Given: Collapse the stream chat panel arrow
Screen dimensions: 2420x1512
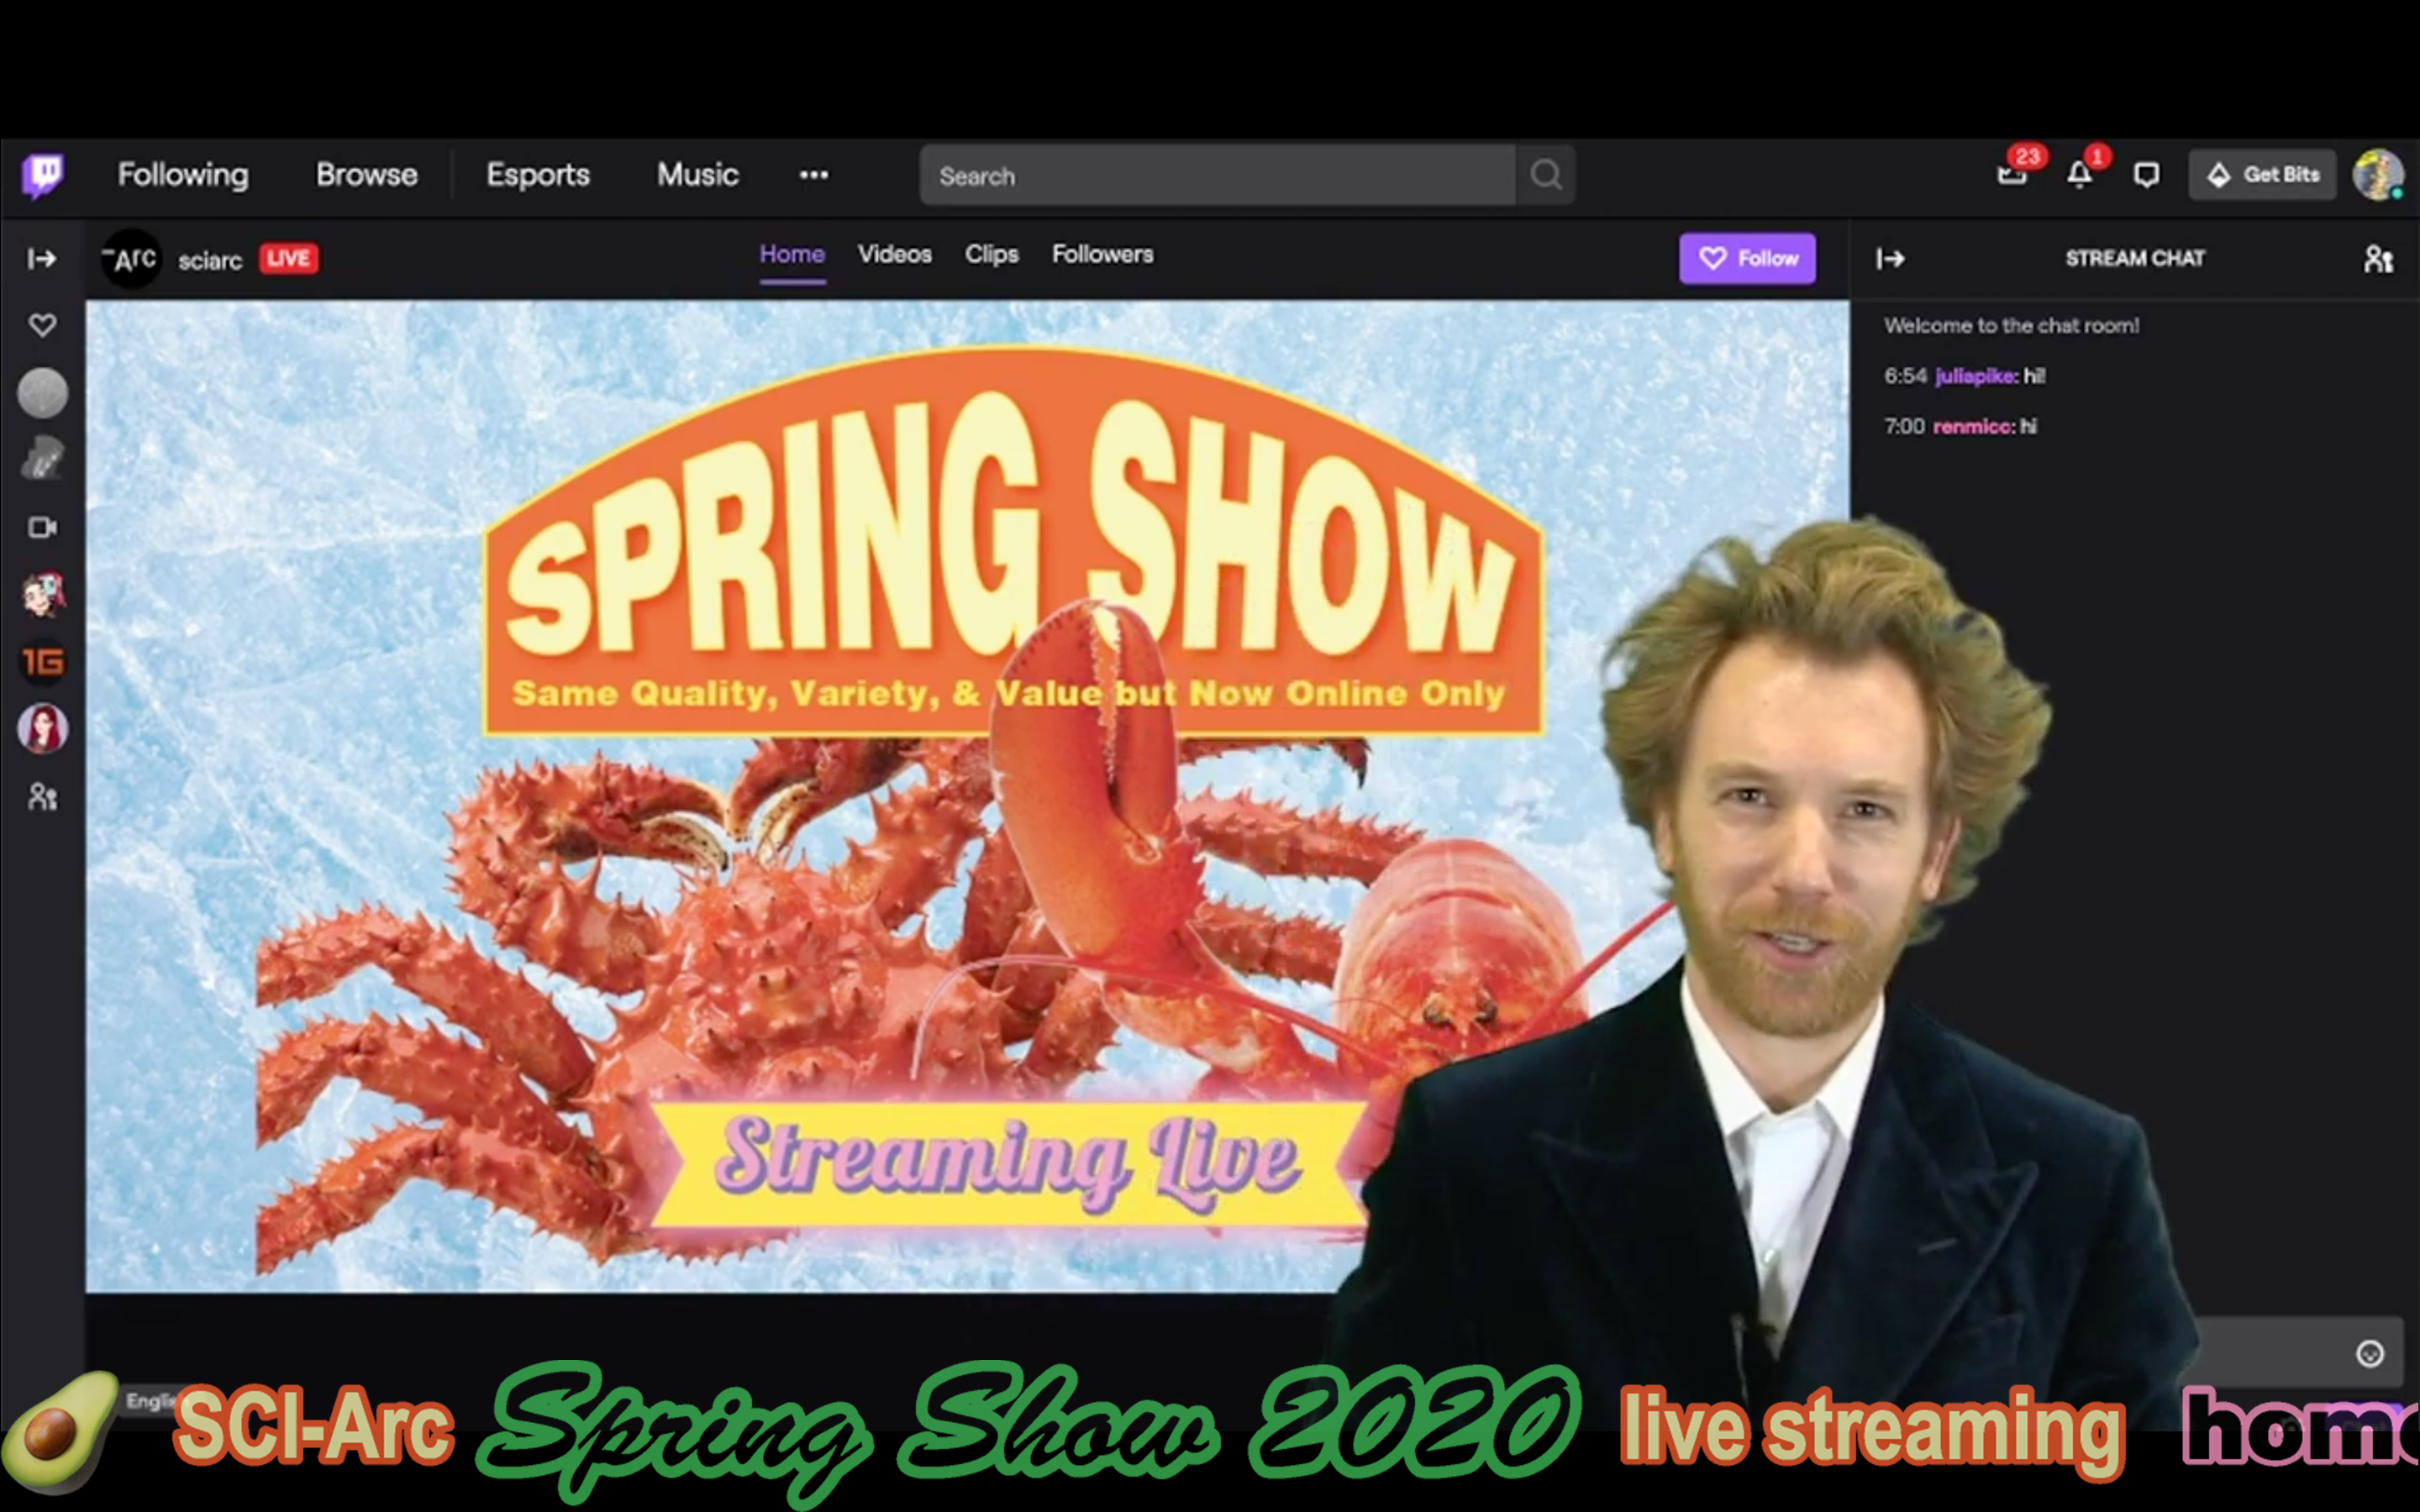Looking at the screenshot, I should click(x=1890, y=259).
